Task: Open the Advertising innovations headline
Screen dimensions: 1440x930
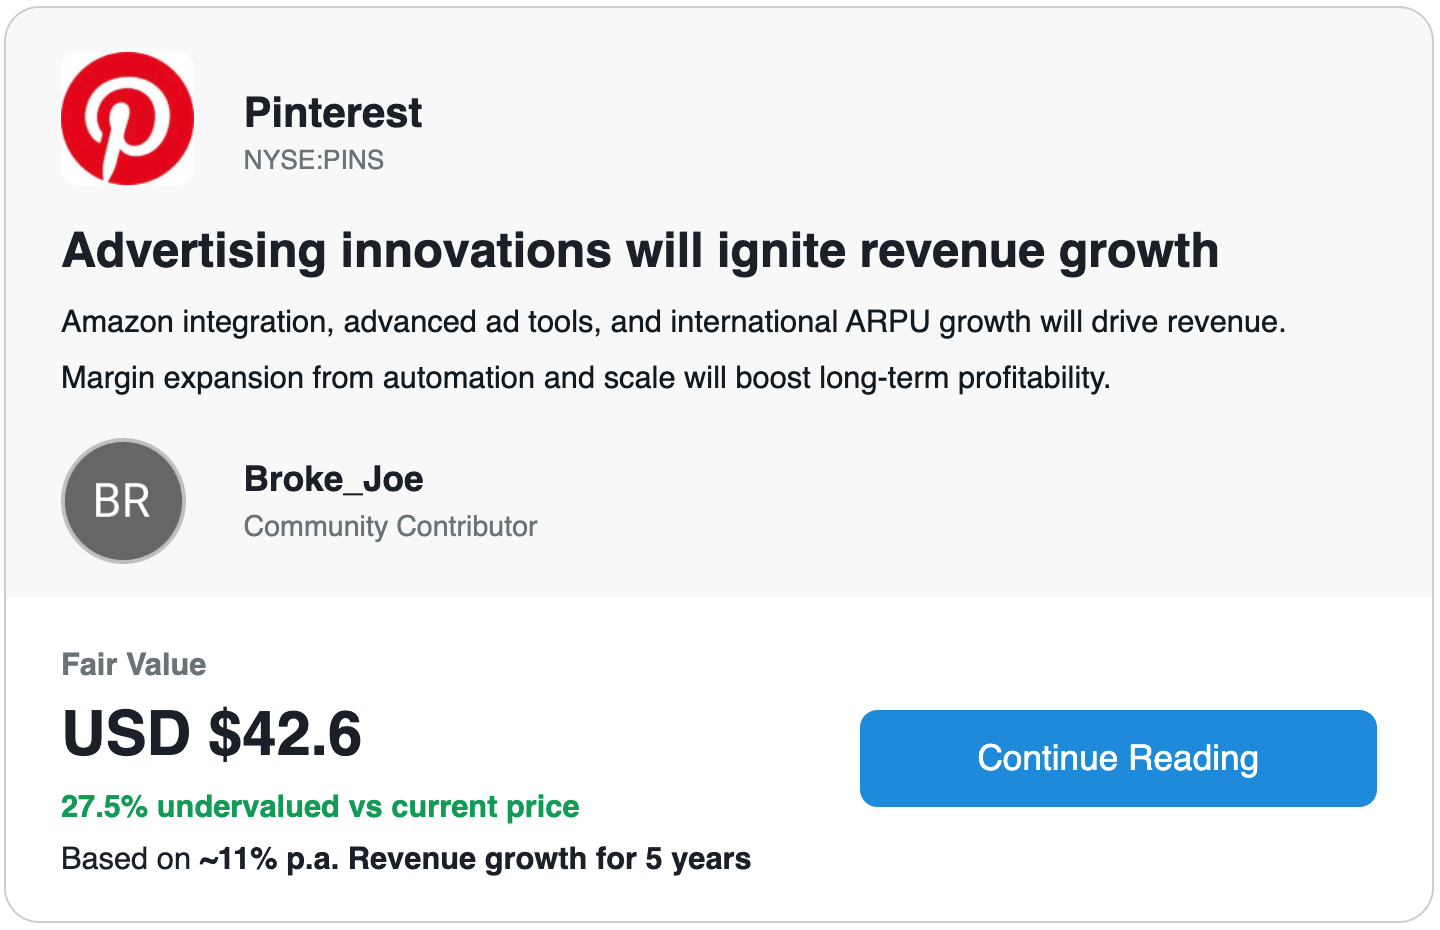Action: pos(640,250)
